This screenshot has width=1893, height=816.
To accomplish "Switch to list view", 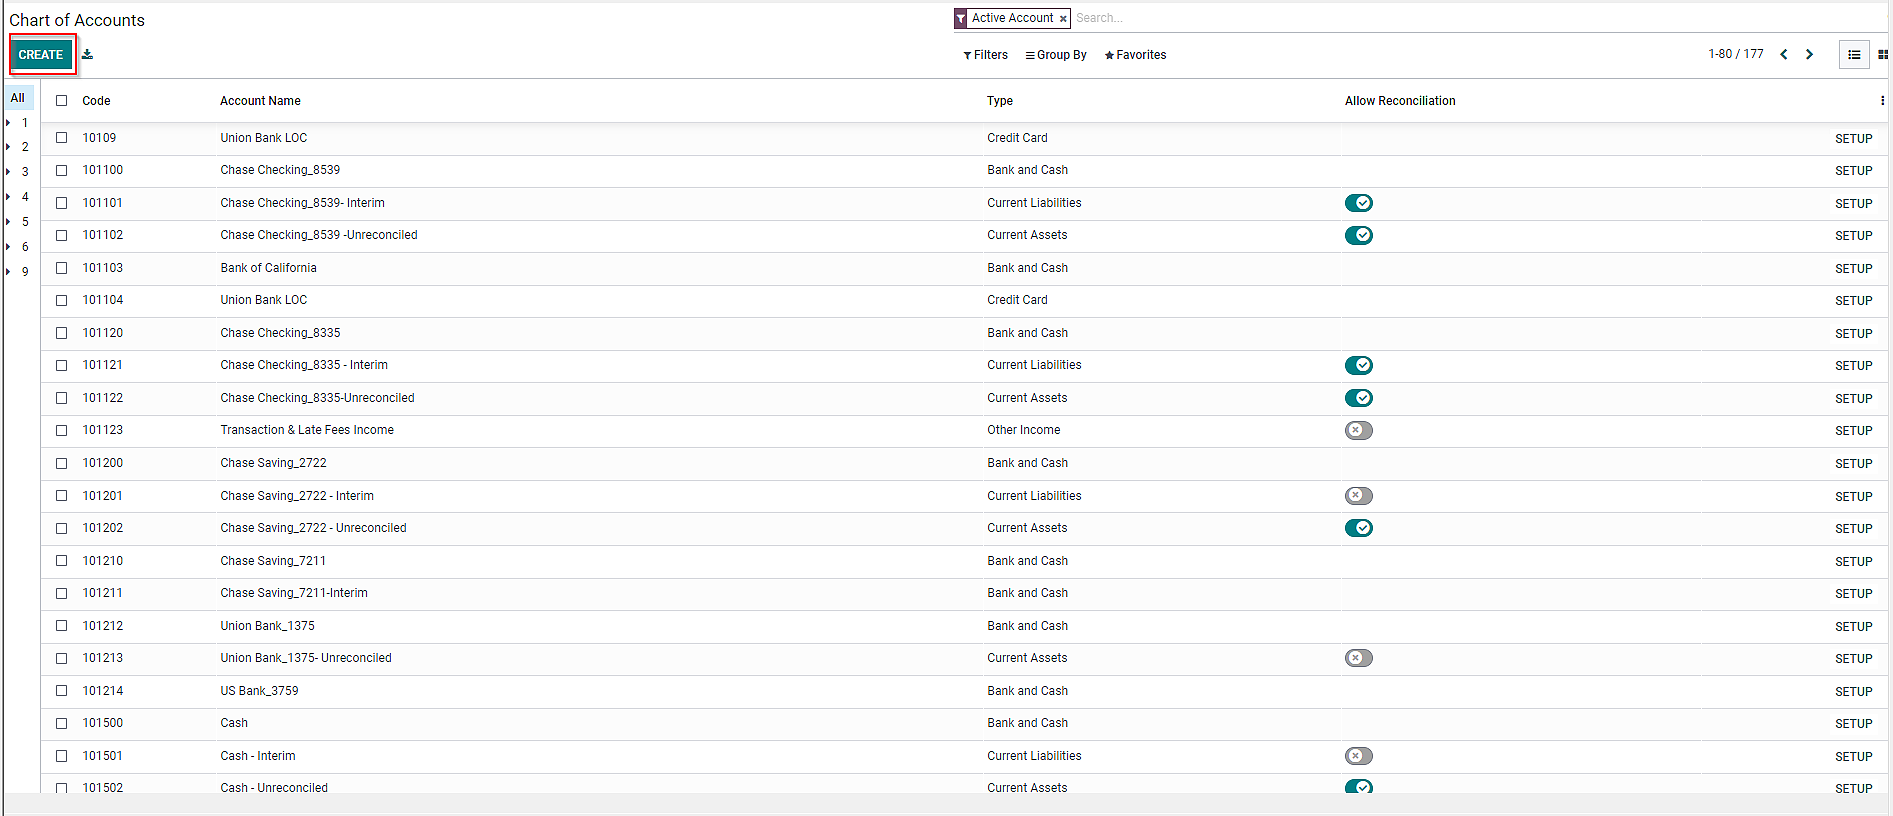I will coord(1854,55).
